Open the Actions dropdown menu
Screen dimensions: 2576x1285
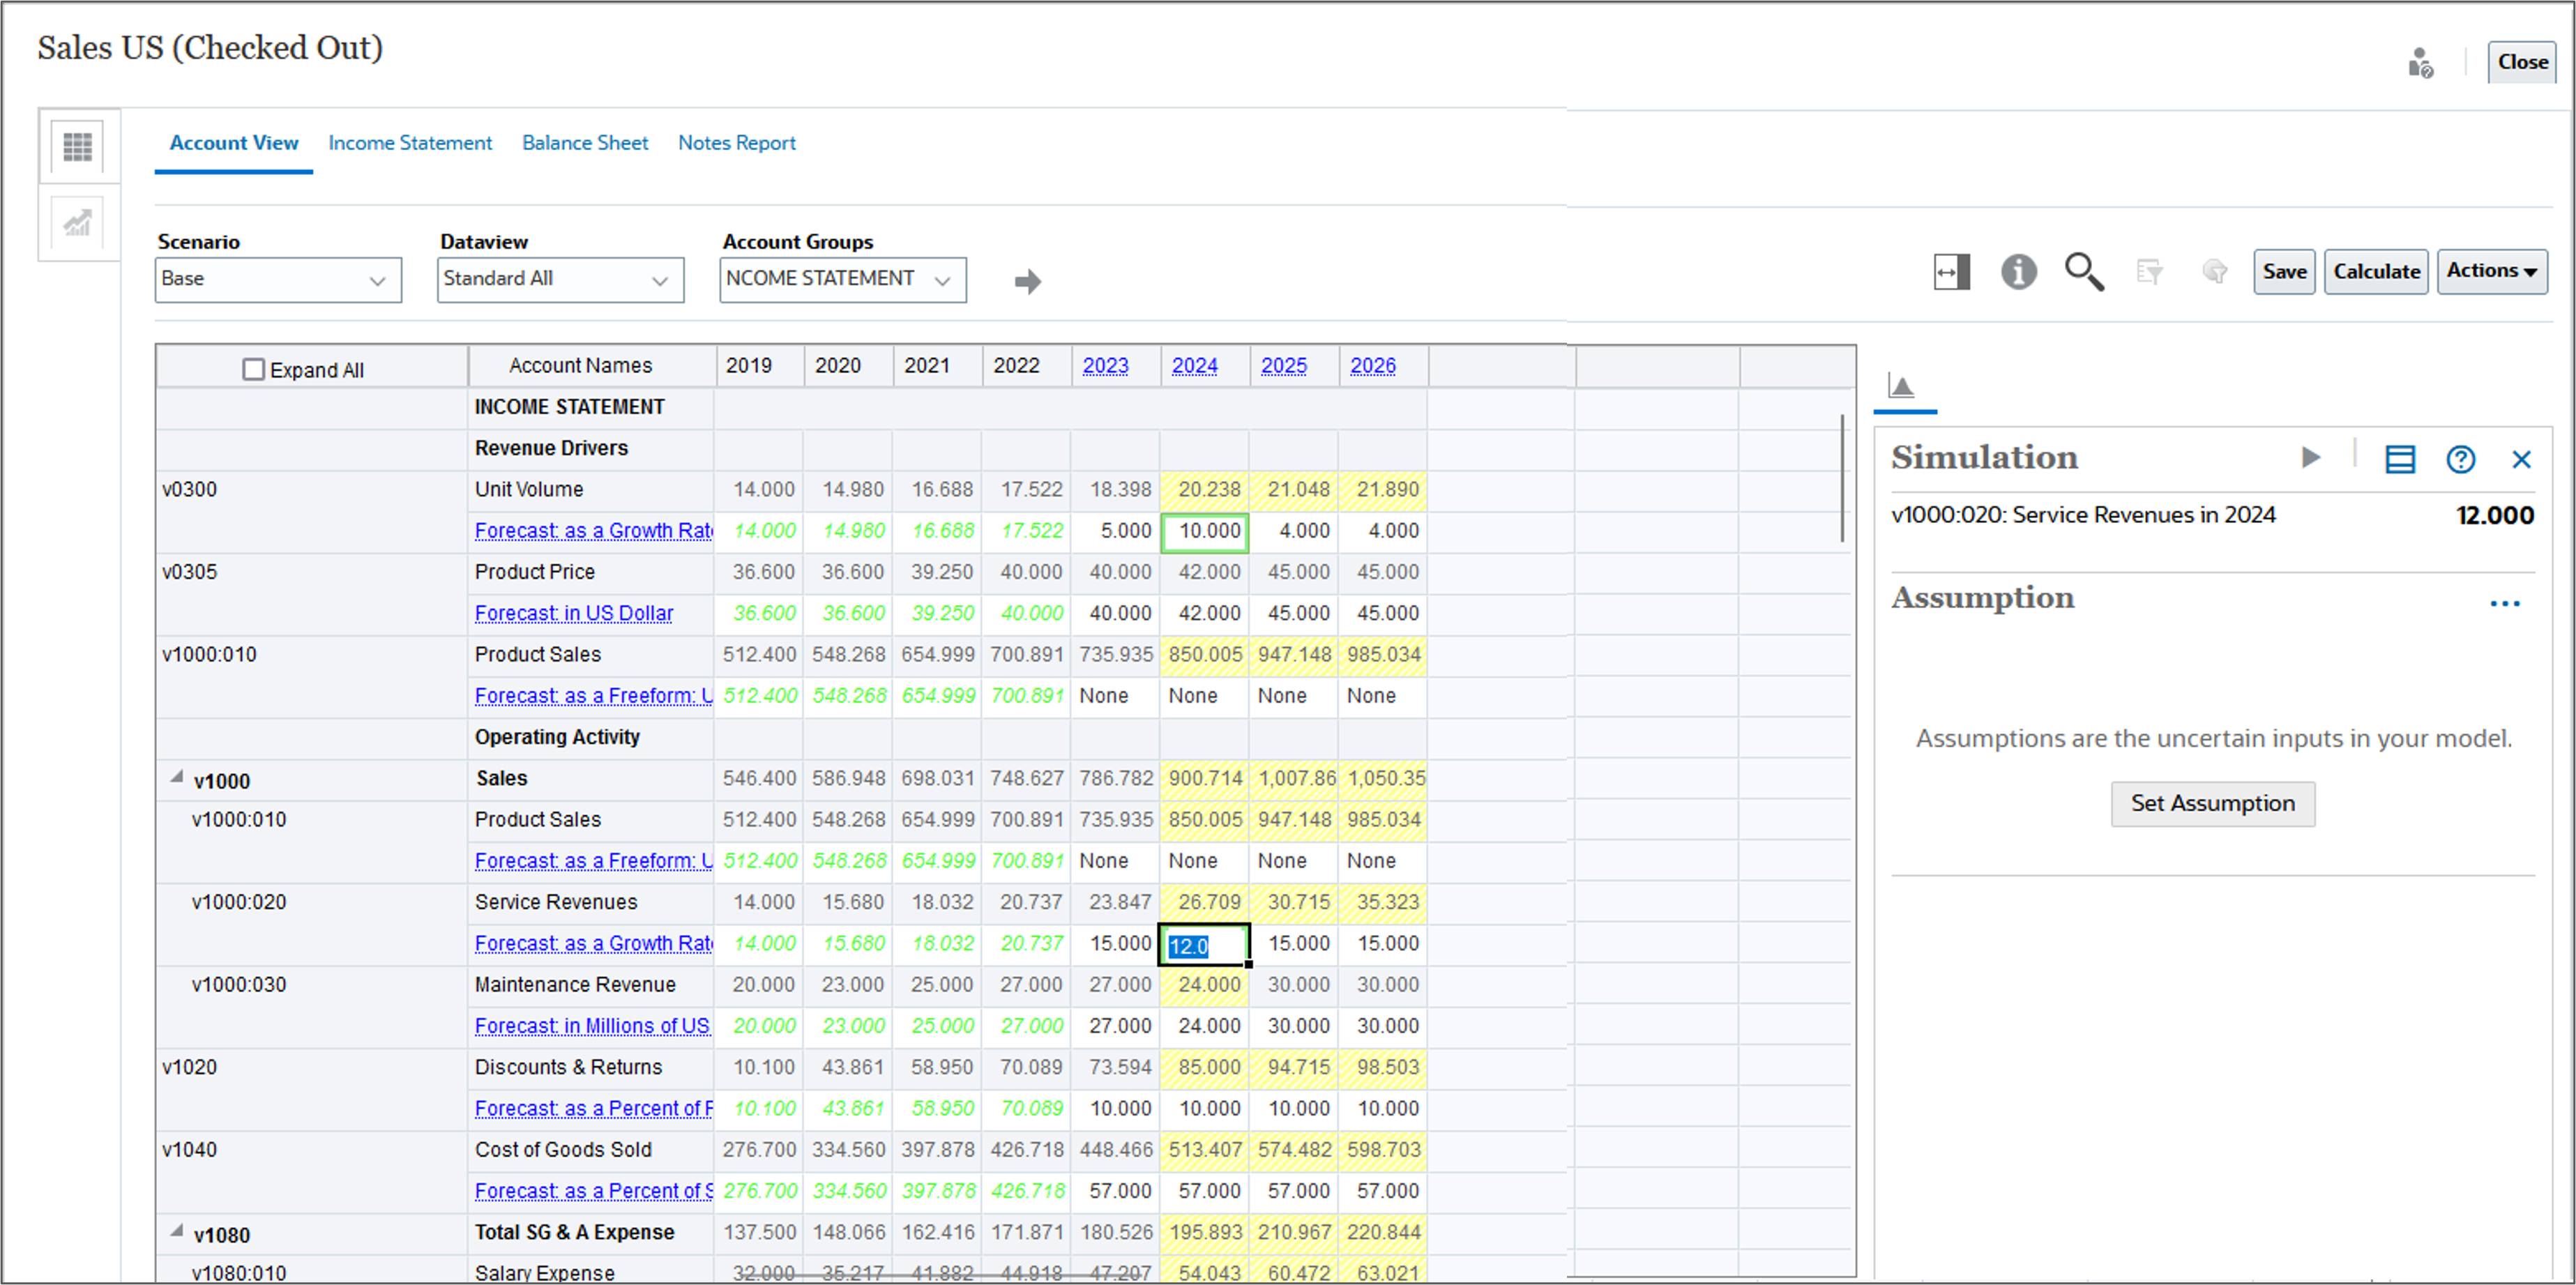click(2491, 271)
